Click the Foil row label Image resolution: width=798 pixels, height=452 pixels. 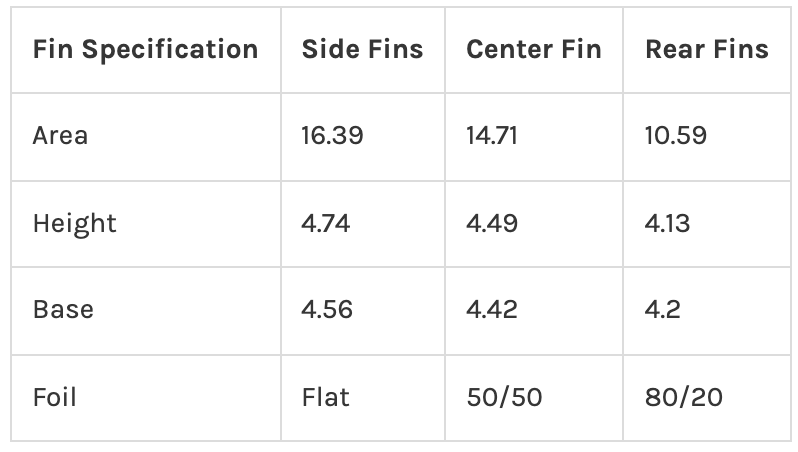click(x=55, y=397)
